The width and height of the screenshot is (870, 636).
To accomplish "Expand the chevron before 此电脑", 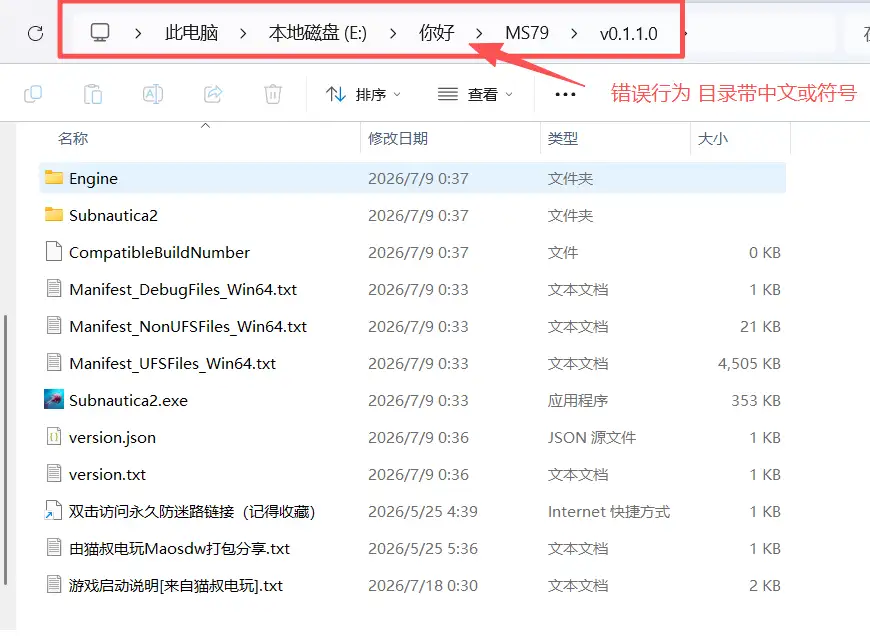I will [x=138, y=34].
